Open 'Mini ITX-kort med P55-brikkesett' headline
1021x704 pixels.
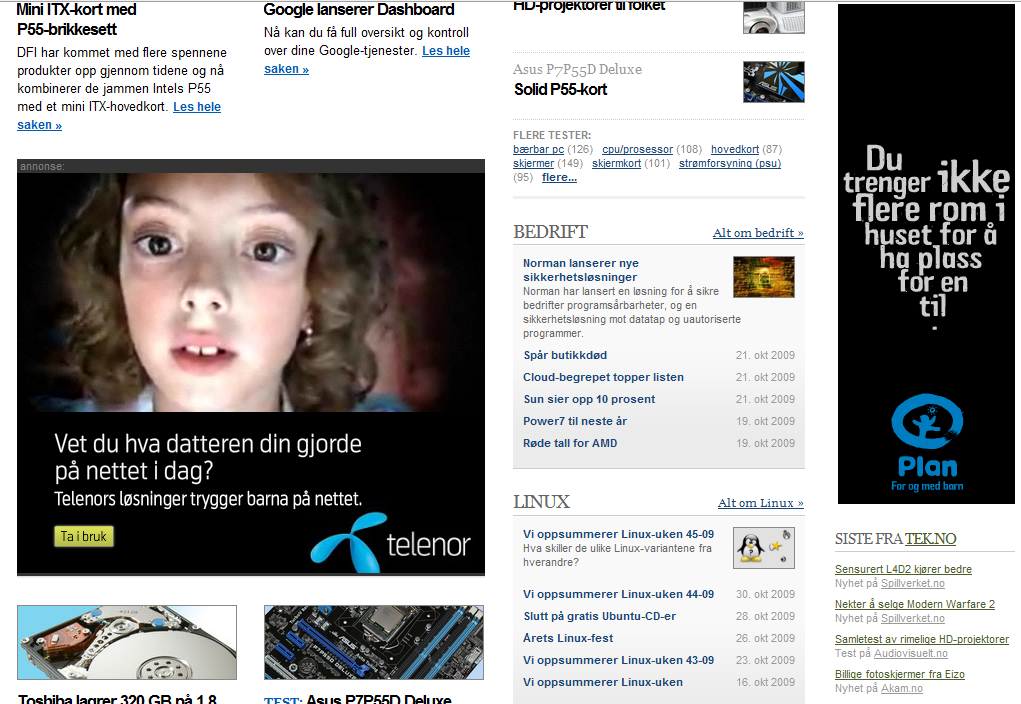pyautogui.click(x=77, y=20)
